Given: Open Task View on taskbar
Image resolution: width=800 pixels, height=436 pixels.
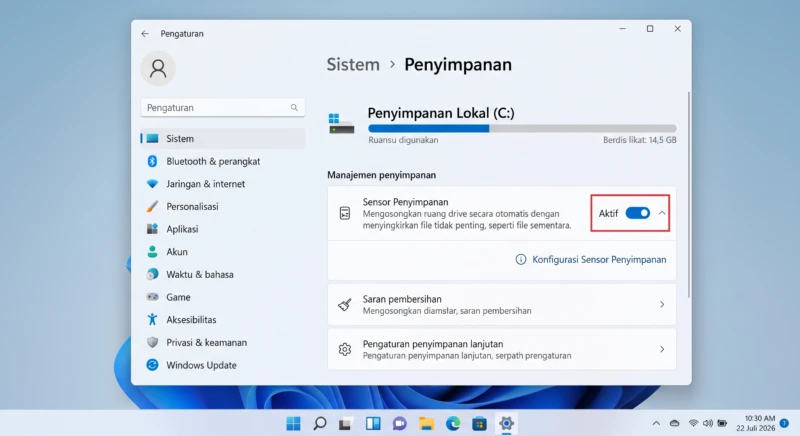Looking at the screenshot, I should (346, 423).
